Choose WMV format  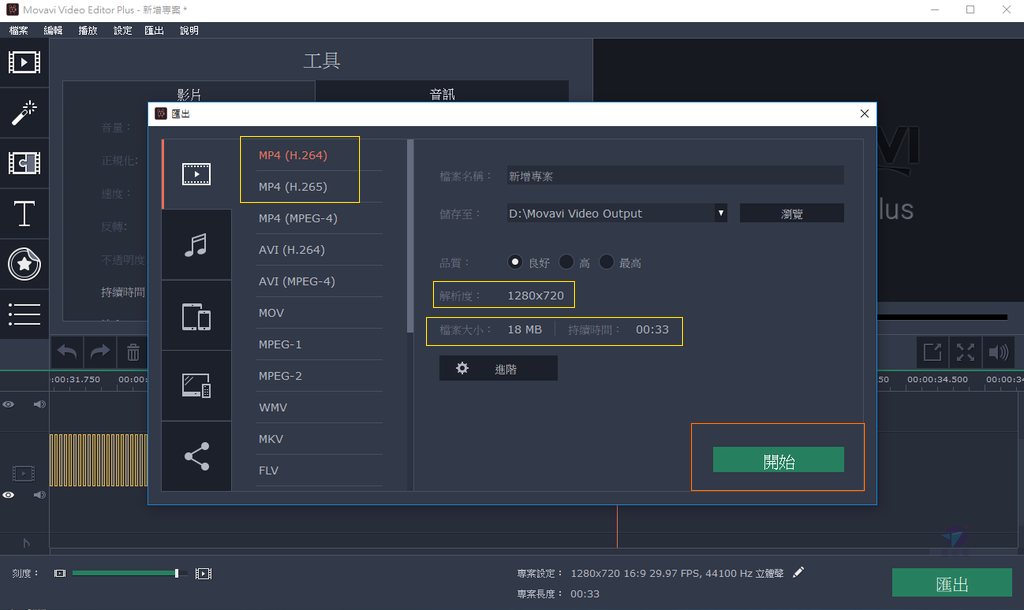coord(272,407)
